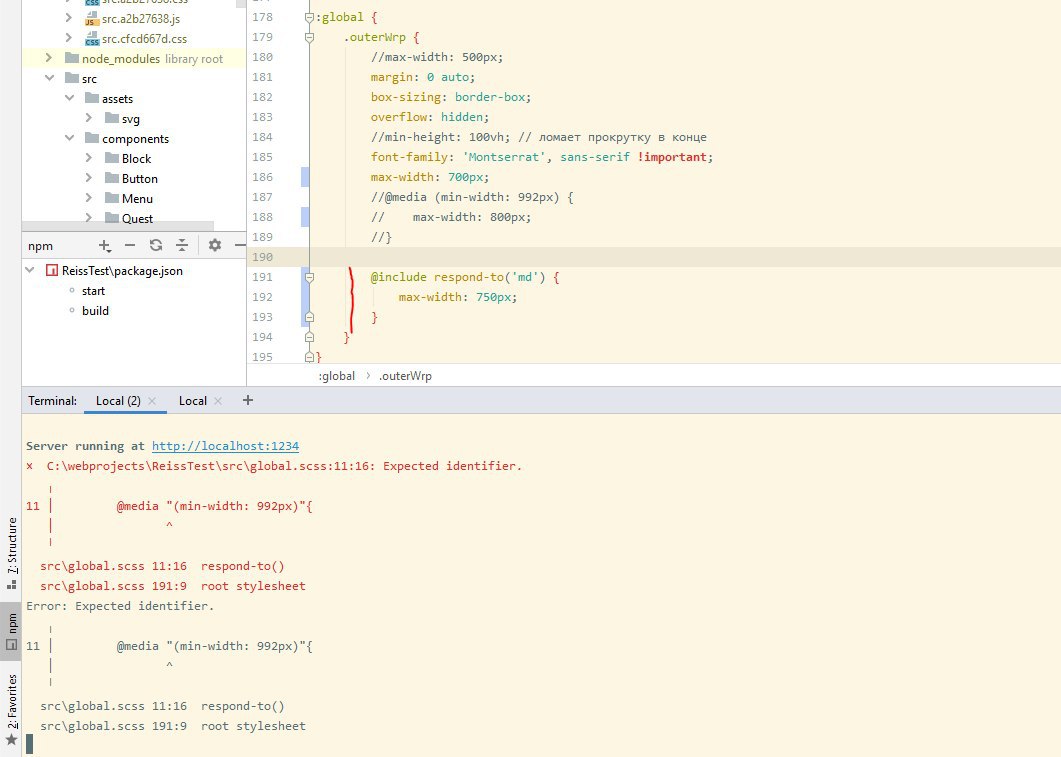Image resolution: width=1061 pixels, height=757 pixels.
Task: Collapse the src folder
Action: pos(49,78)
